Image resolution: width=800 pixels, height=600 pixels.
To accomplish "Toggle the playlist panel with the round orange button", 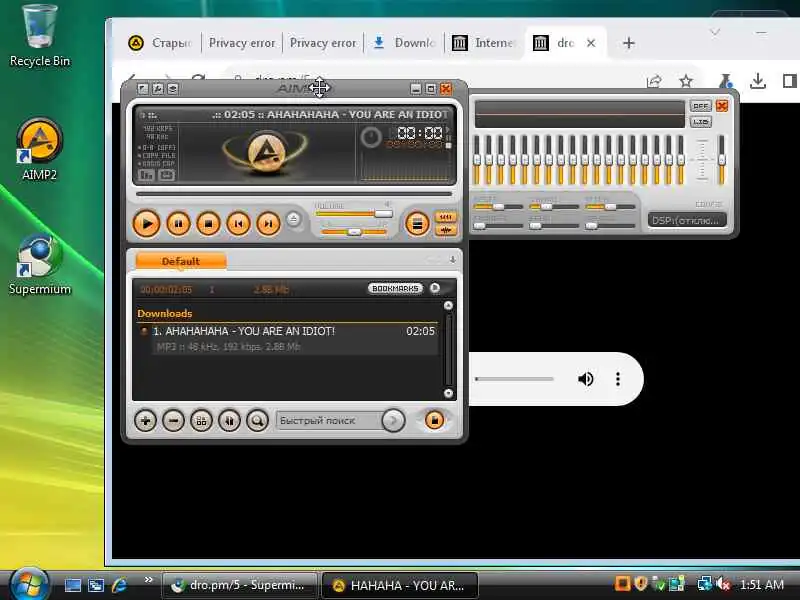I will click(x=417, y=223).
